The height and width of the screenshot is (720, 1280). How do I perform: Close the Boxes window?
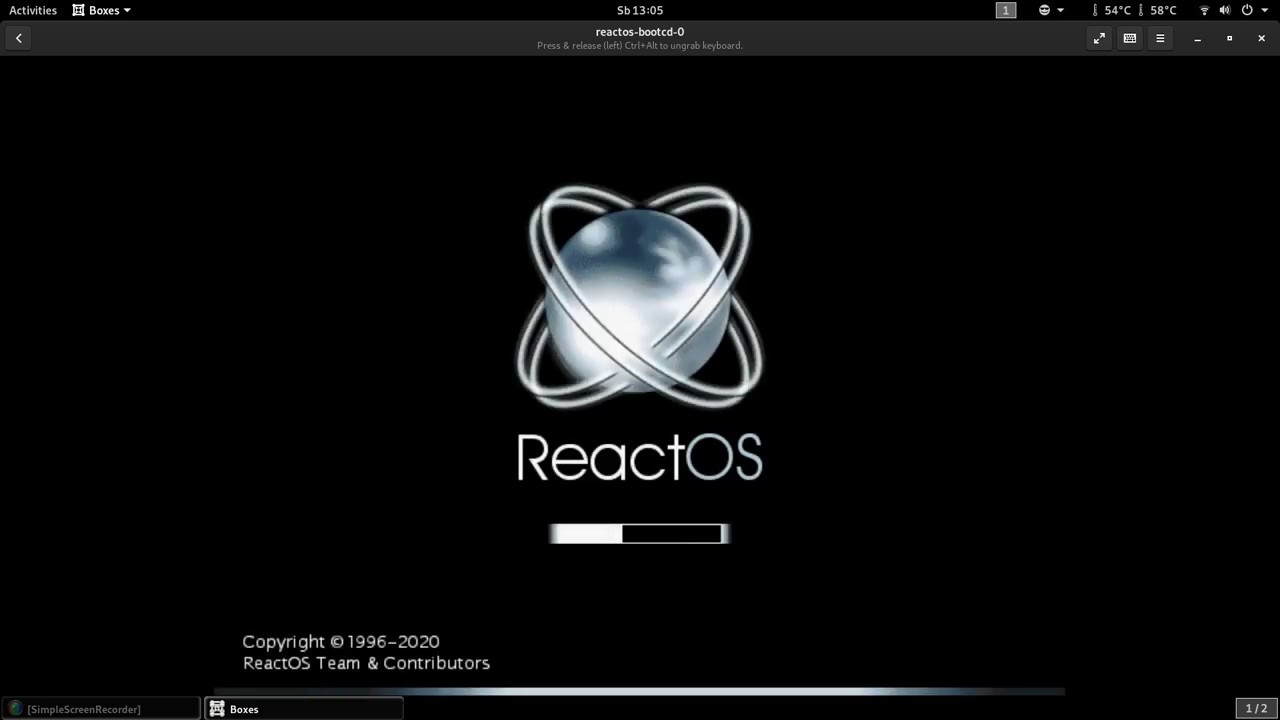click(x=1261, y=38)
